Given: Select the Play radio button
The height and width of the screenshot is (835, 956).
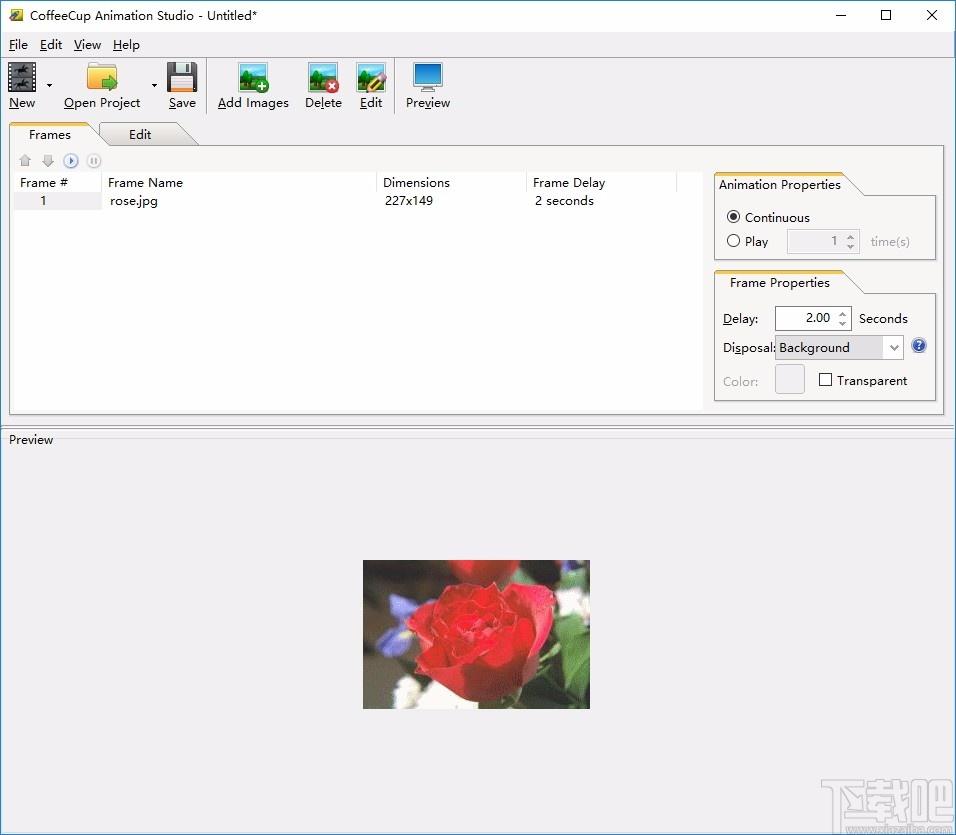Looking at the screenshot, I should coord(733,241).
